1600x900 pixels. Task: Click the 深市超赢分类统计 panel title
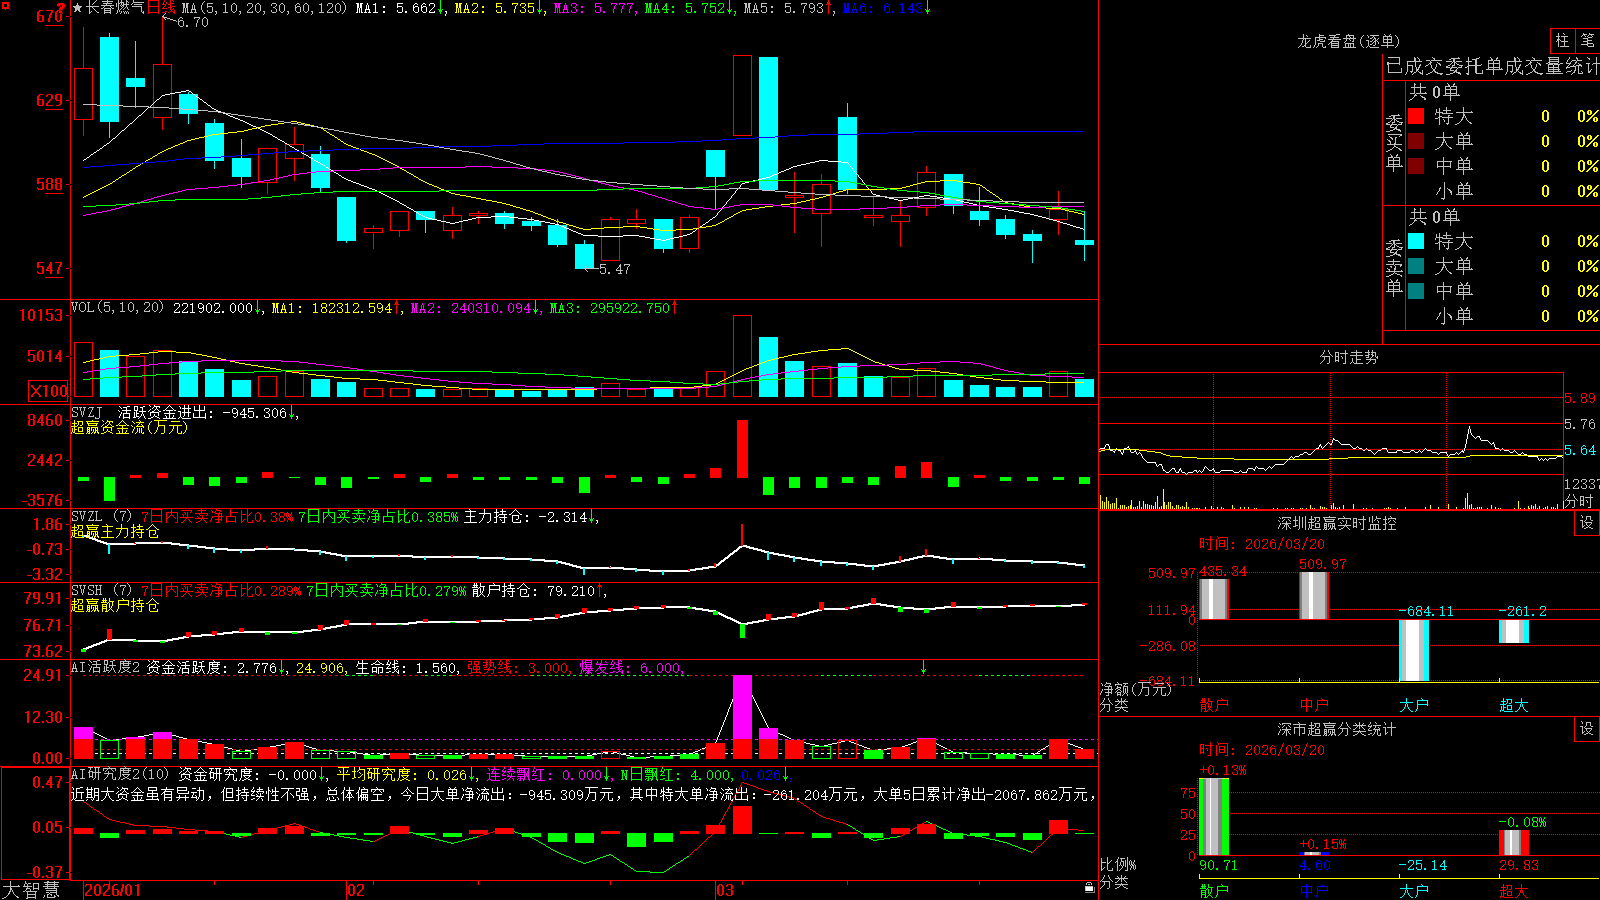pyautogui.click(x=1337, y=729)
